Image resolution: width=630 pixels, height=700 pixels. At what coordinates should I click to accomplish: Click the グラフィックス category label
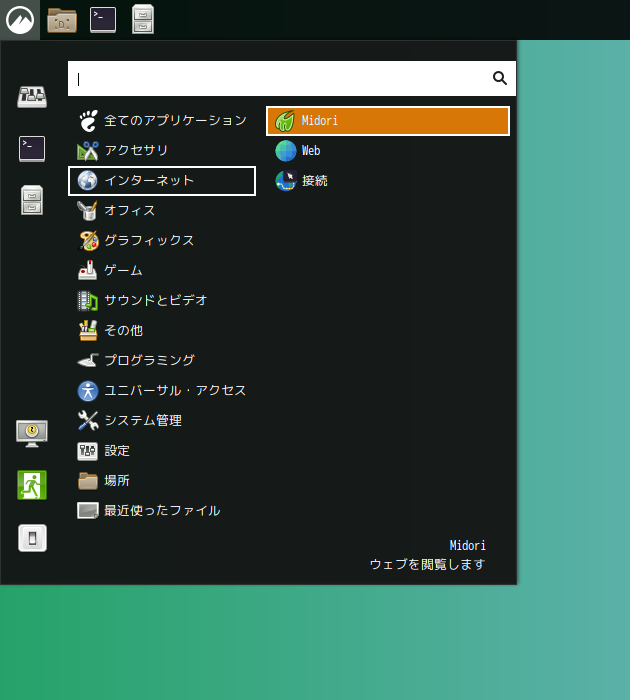click(x=149, y=240)
